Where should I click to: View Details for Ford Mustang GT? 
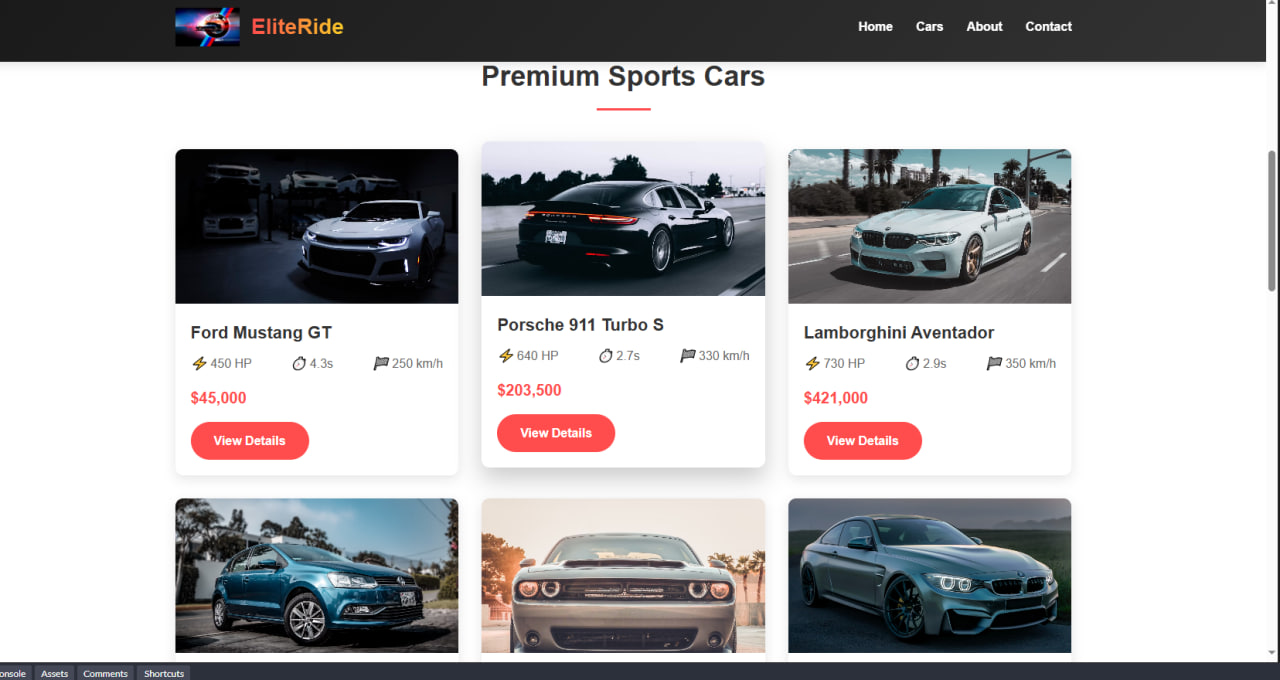click(249, 441)
